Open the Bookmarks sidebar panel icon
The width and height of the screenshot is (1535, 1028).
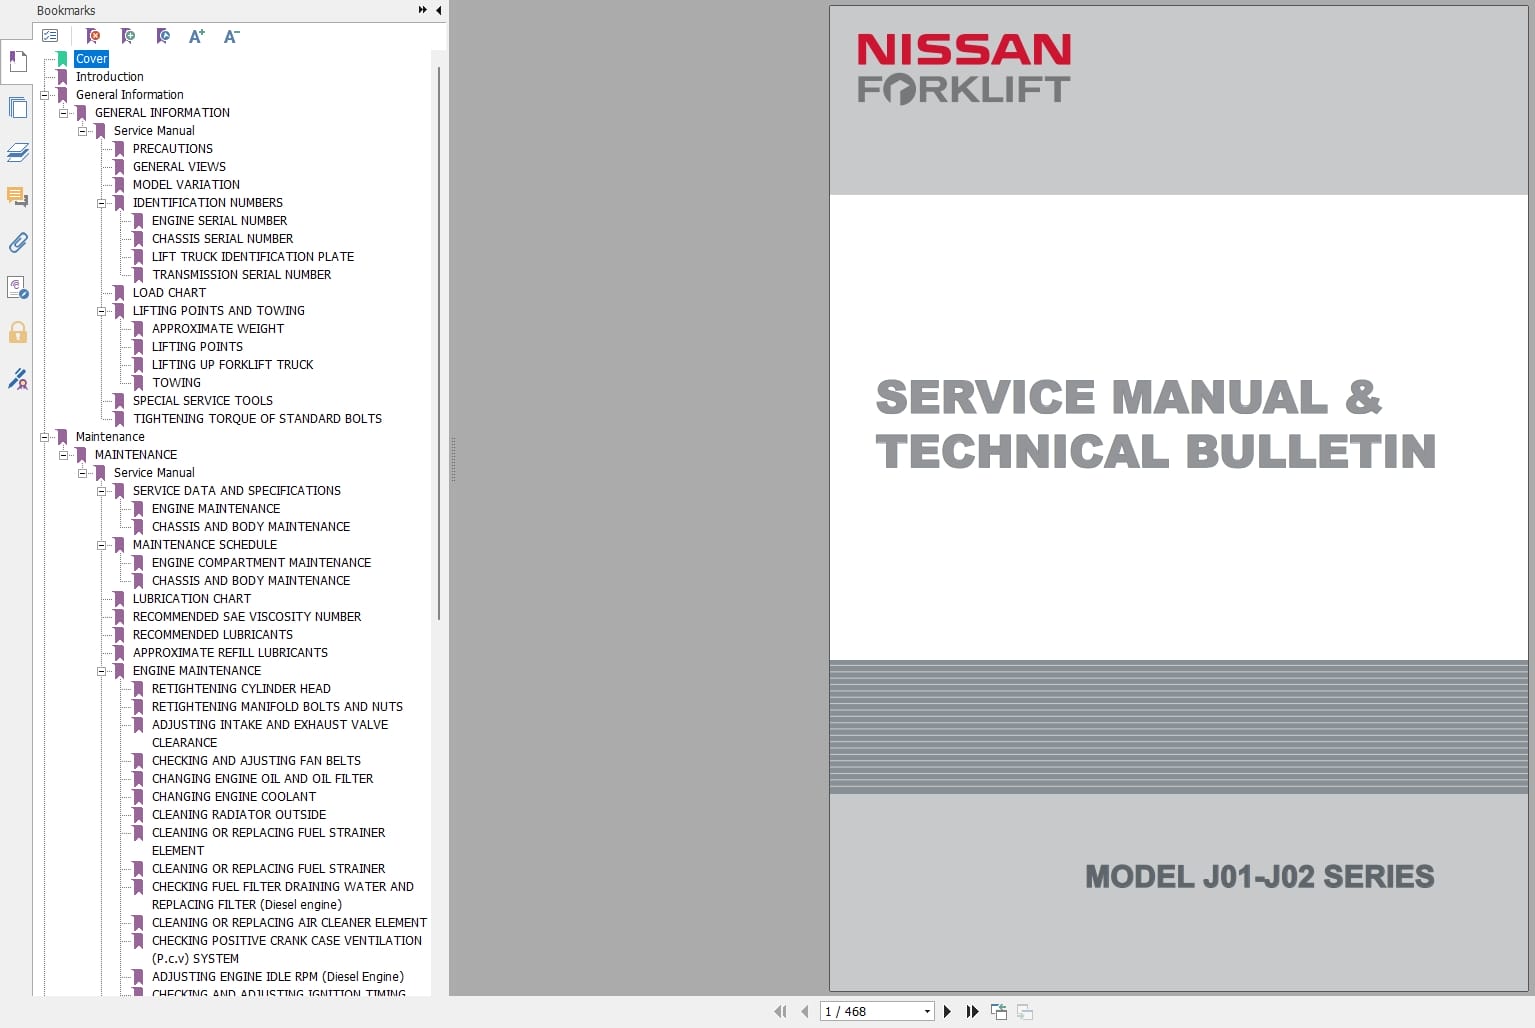(x=17, y=61)
